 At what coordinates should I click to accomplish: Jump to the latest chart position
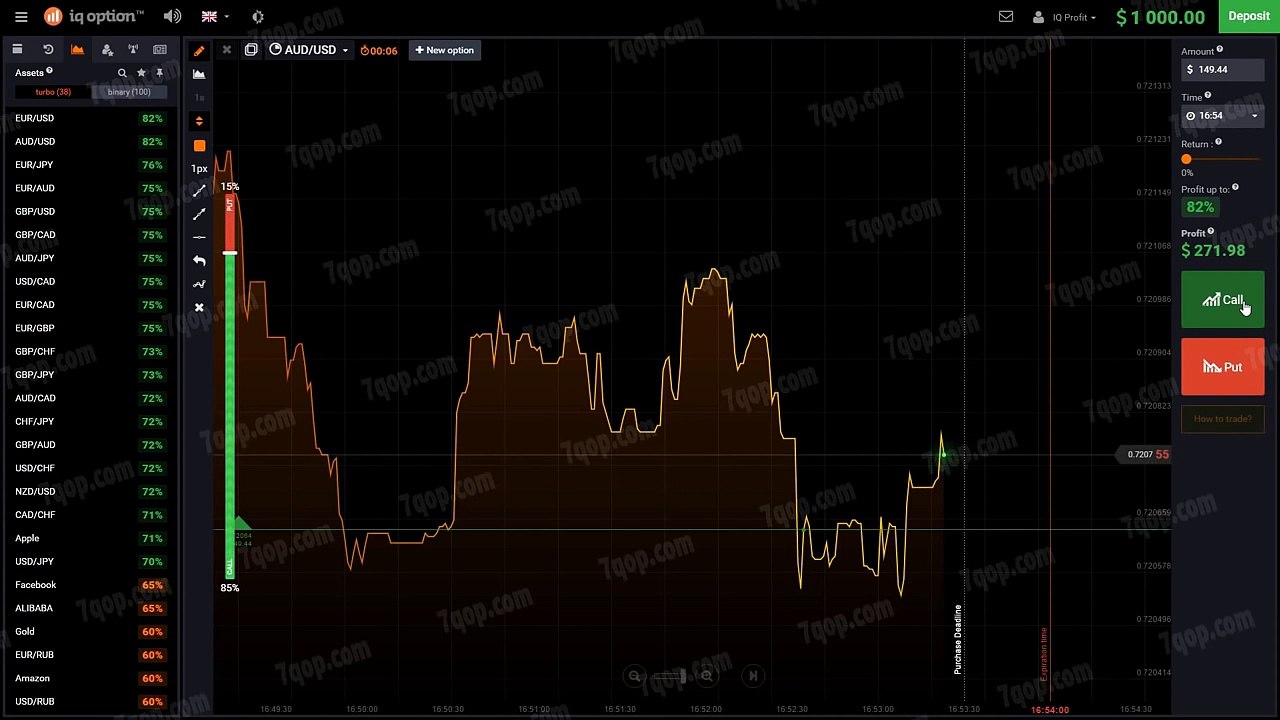(x=754, y=676)
